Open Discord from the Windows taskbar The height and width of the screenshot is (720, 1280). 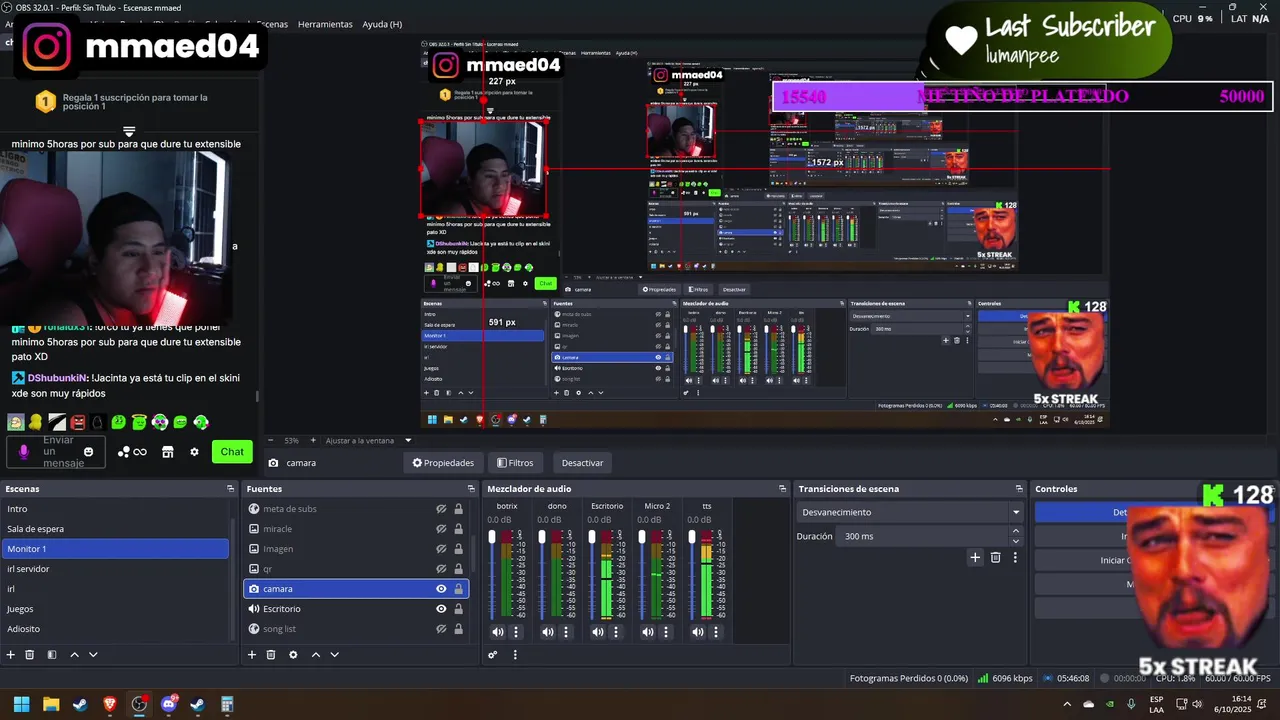click(169, 704)
